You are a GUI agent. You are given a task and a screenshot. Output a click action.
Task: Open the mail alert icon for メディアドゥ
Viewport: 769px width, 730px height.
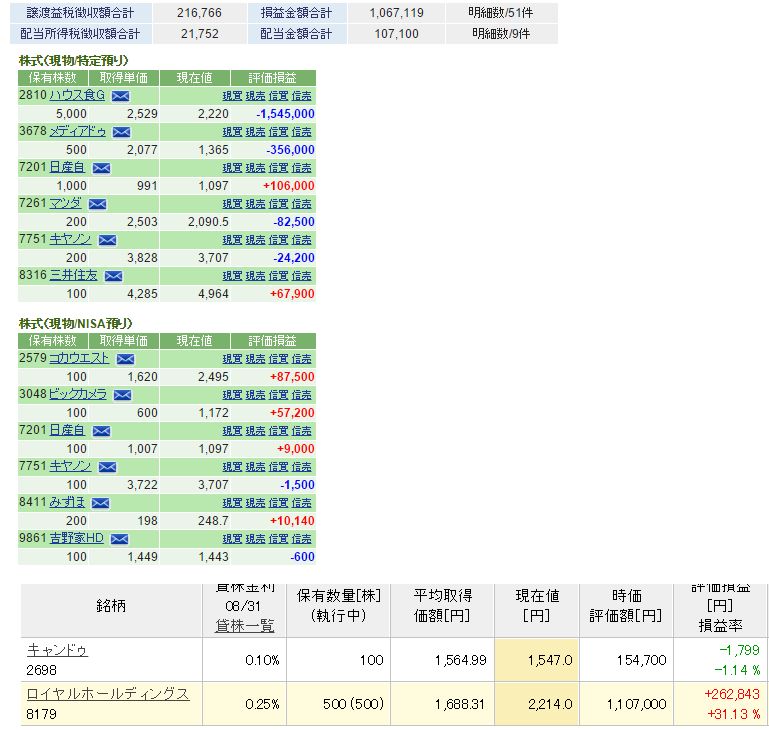(121, 132)
